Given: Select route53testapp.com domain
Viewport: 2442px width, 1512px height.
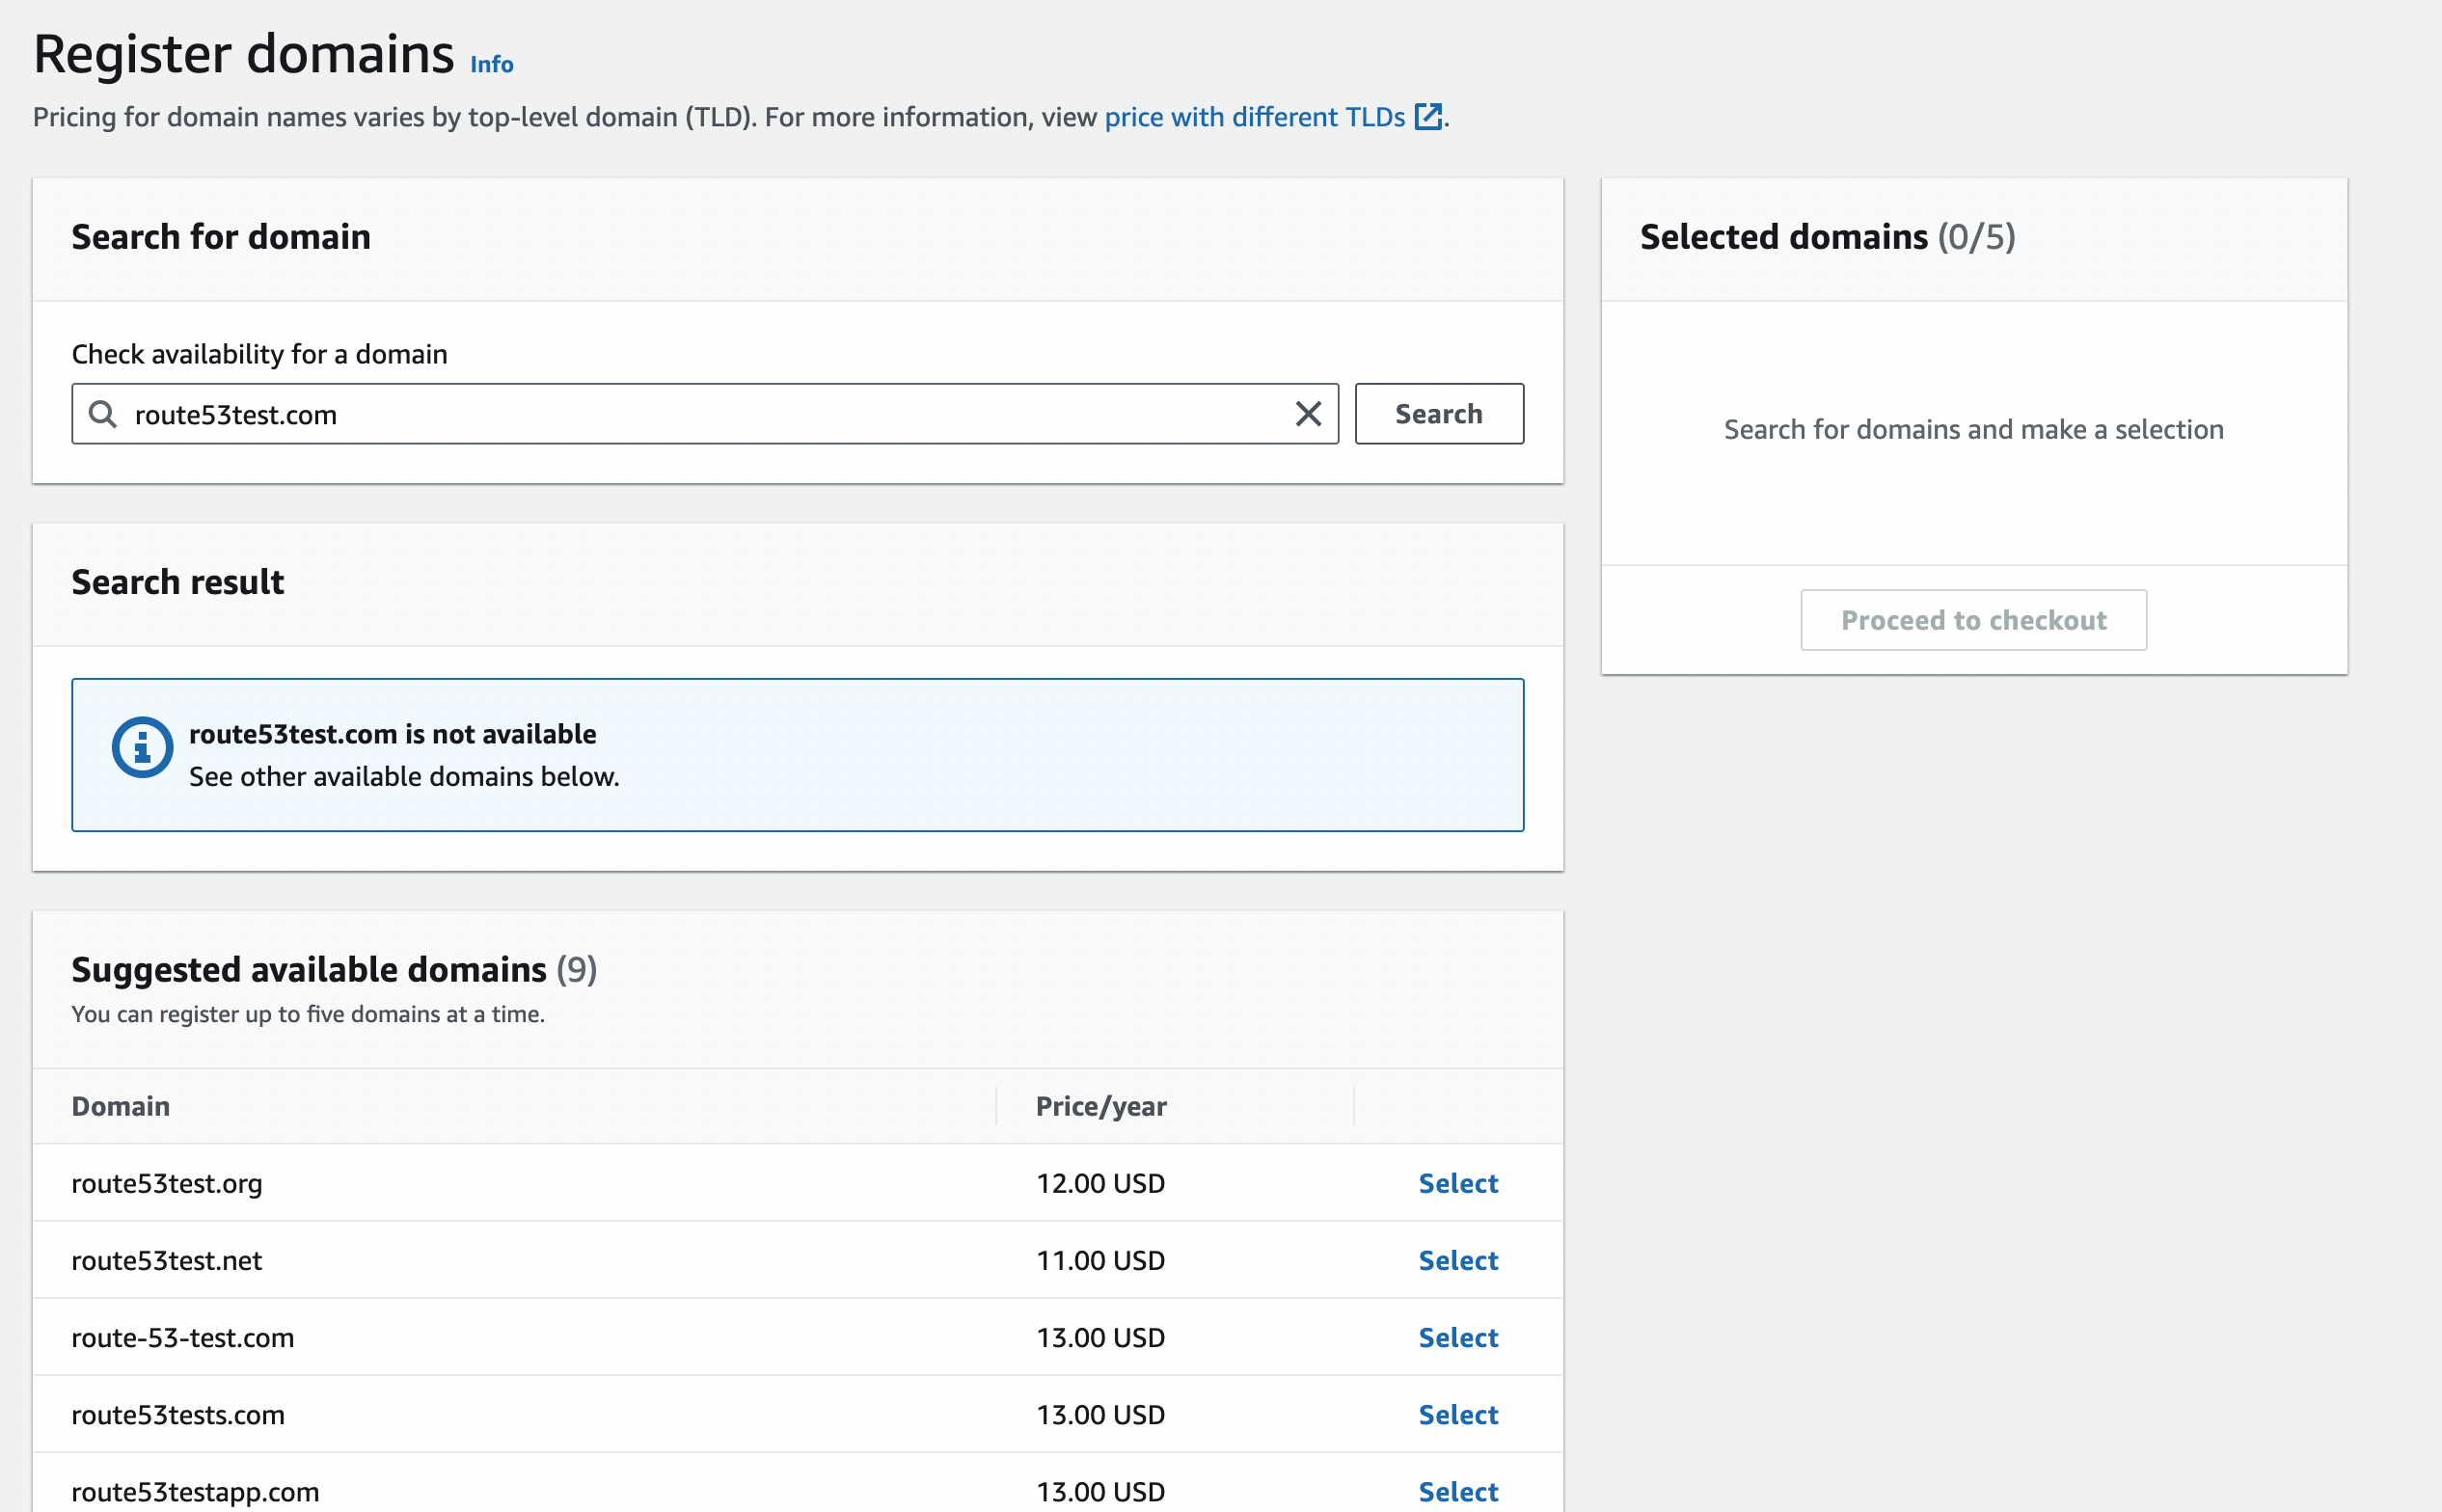Looking at the screenshot, I should tap(1458, 1491).
